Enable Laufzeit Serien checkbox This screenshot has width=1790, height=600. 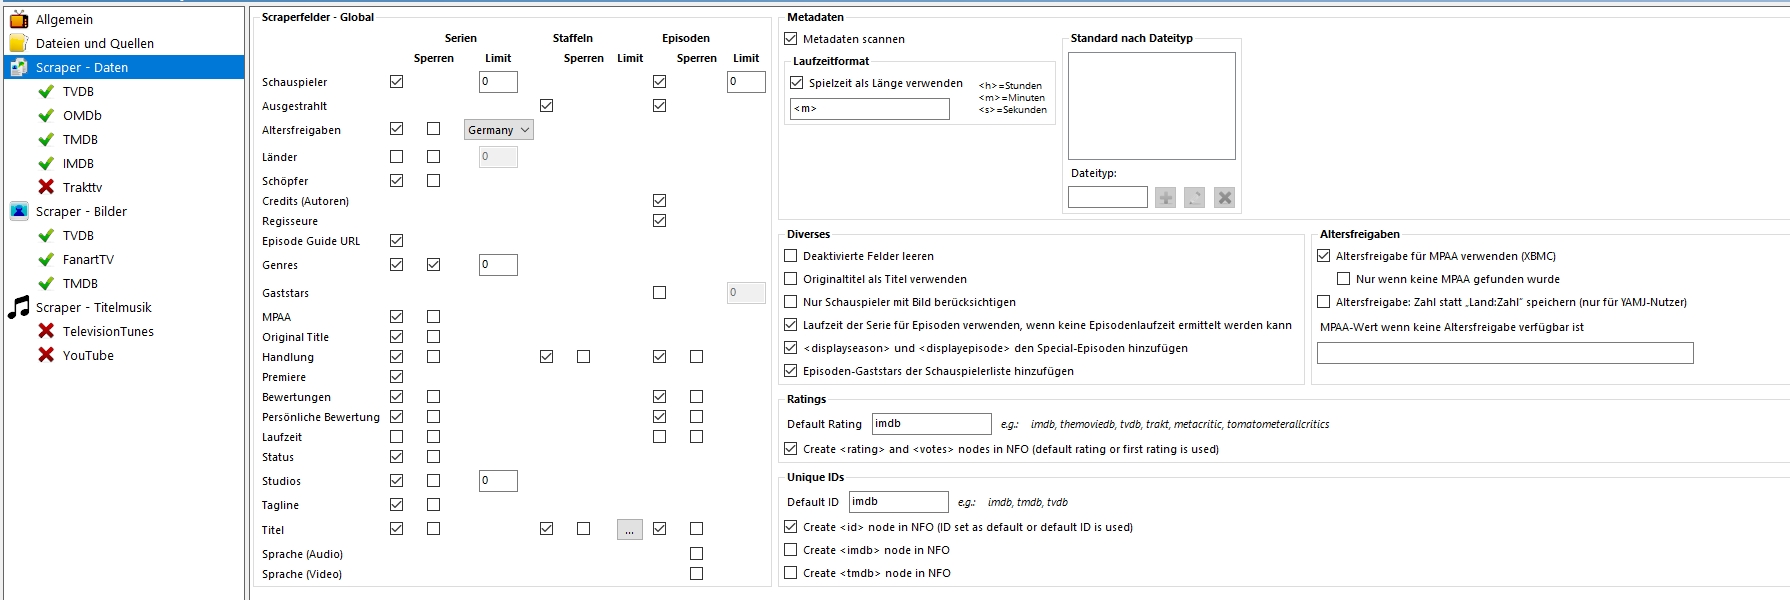pyautogui.click(x=397, y=437)
